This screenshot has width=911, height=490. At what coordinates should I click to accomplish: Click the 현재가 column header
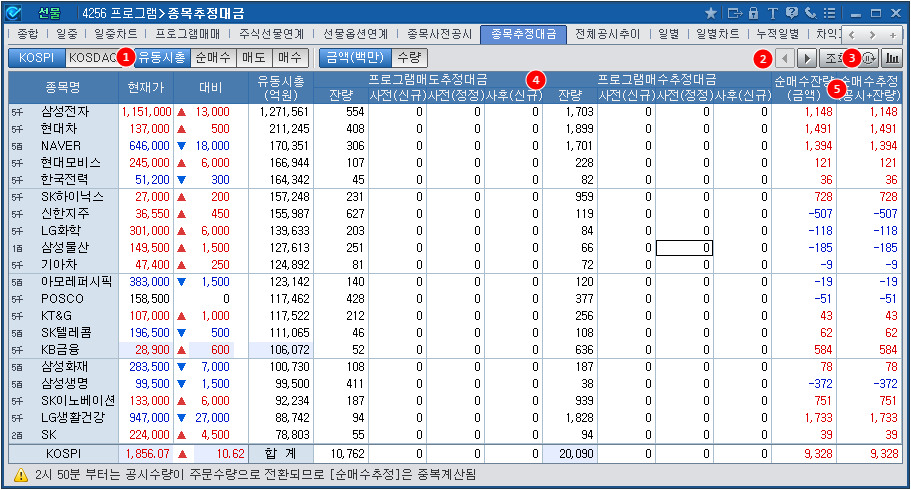pyautogui.click(x=146, y=88)
